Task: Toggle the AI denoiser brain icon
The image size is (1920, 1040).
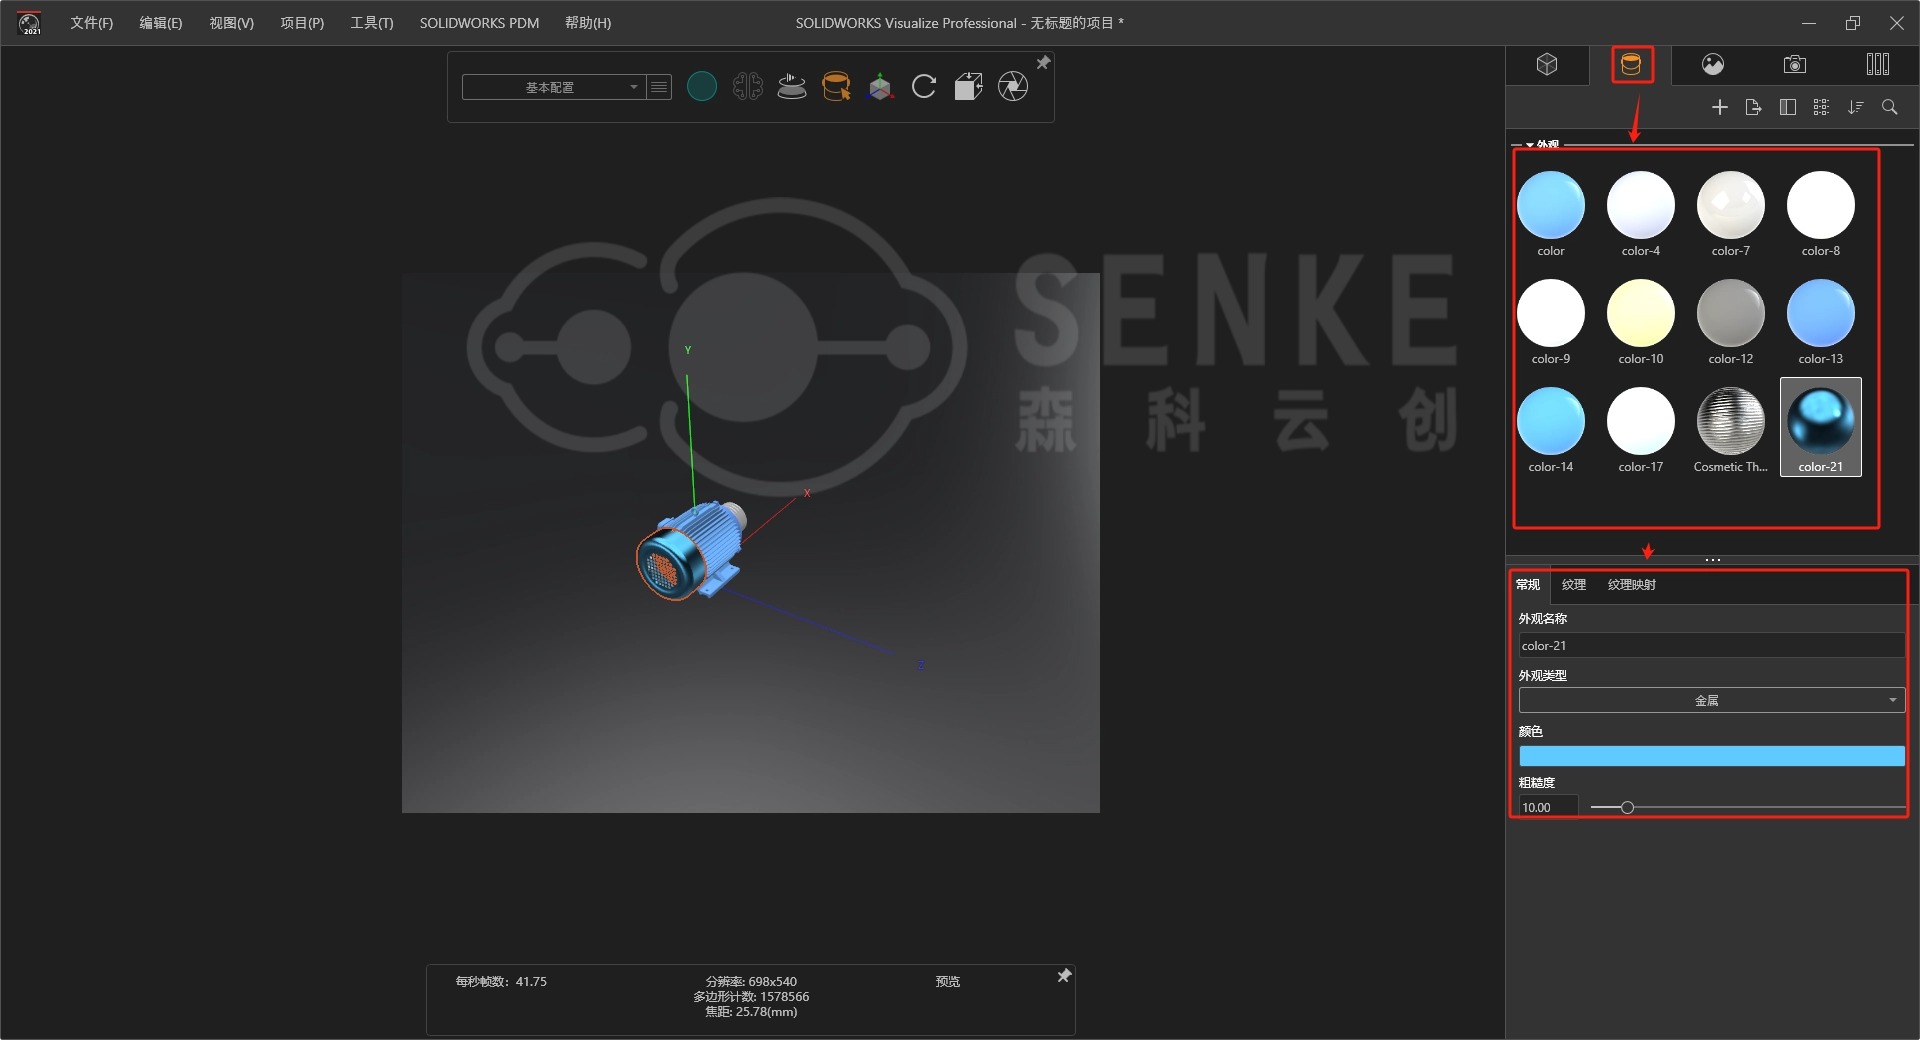Action: coord(748,87)
